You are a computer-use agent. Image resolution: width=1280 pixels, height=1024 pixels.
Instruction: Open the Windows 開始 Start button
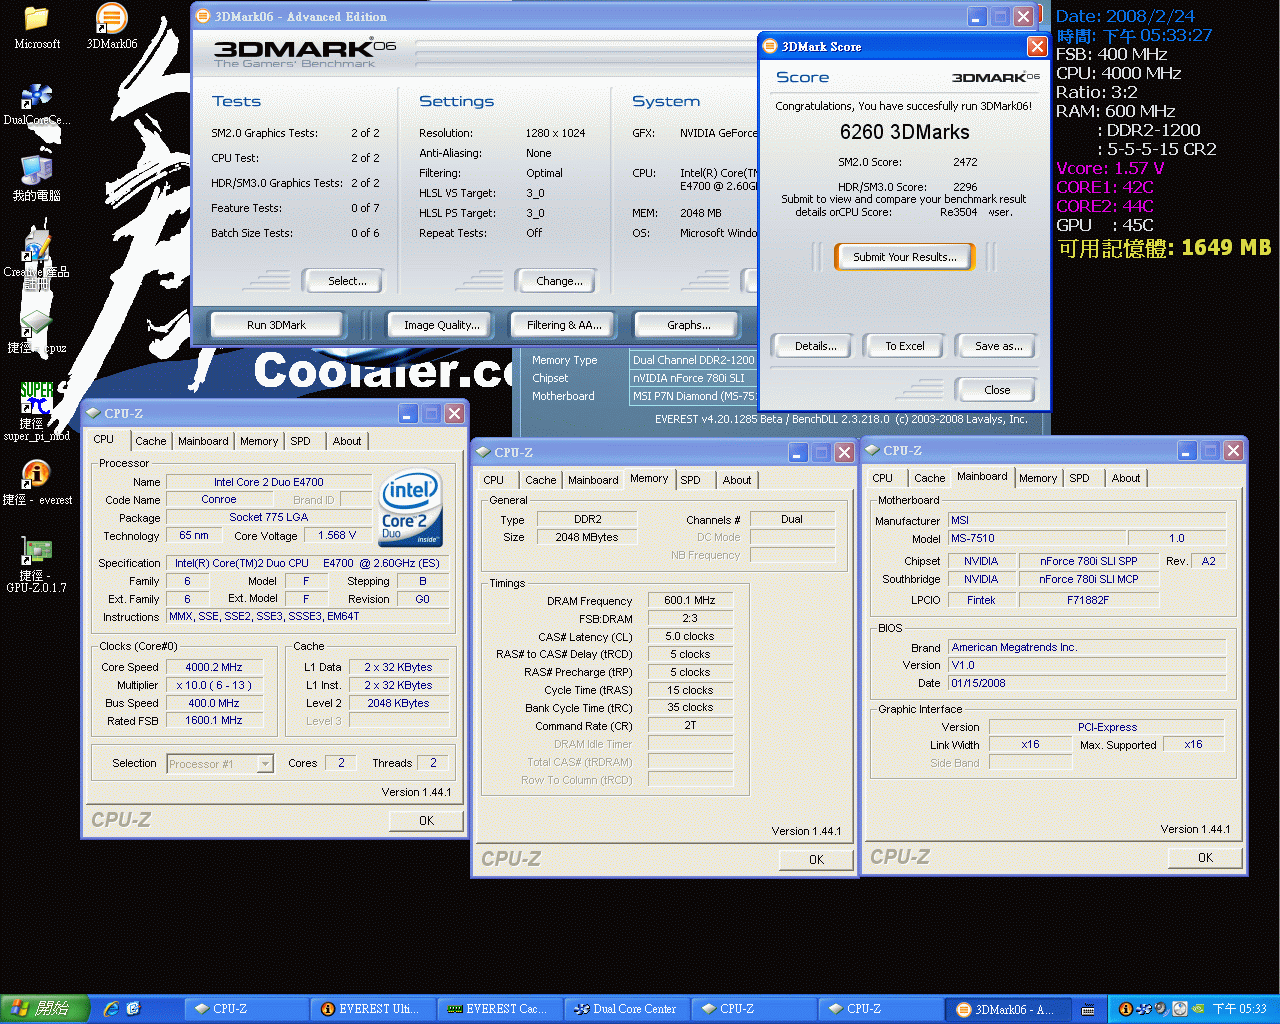(x=45, y=1009)
